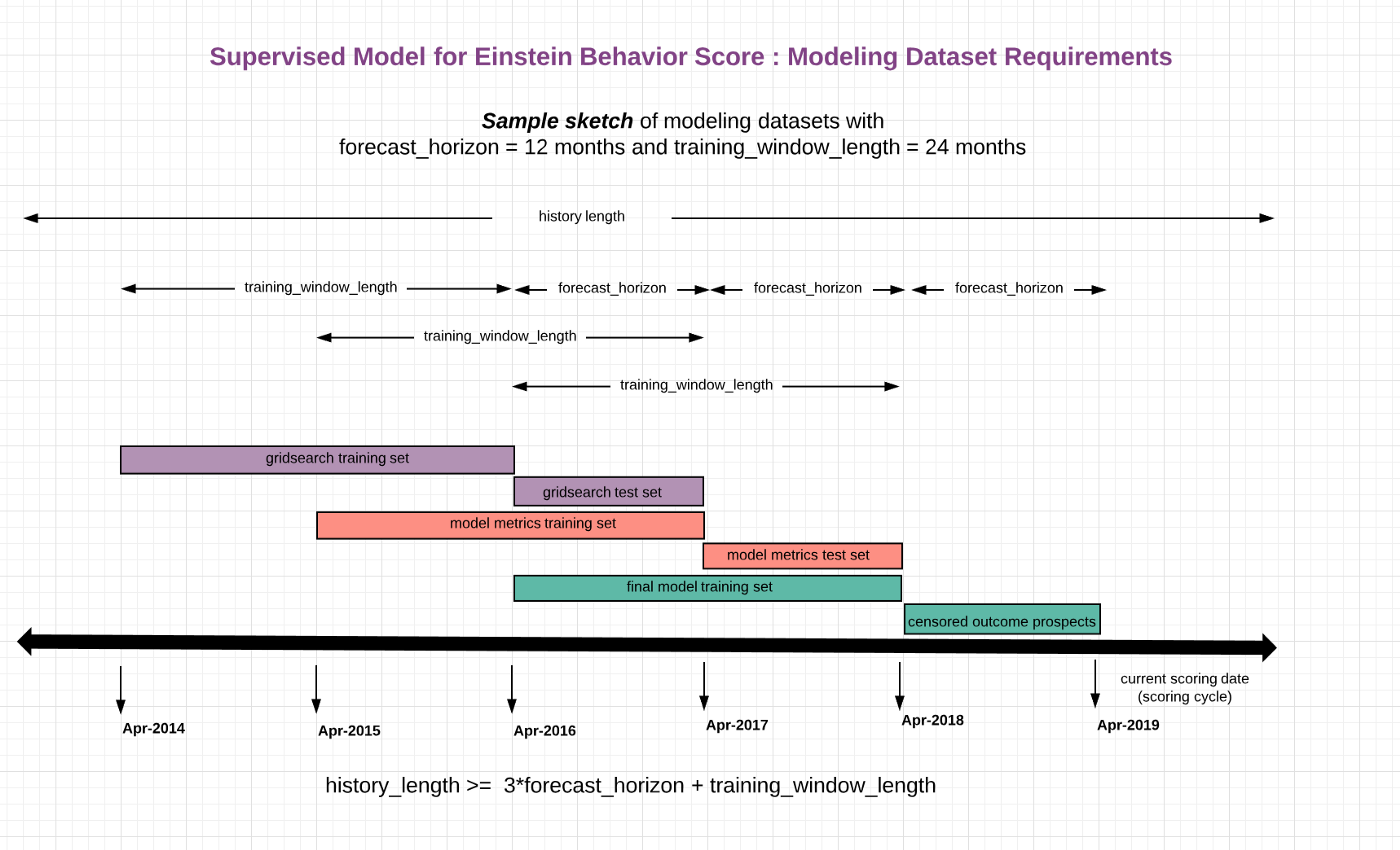Screen dimensions: 1400x850
Task: Click the down arrow marker above Apr-2016
Action: [512, 690]
